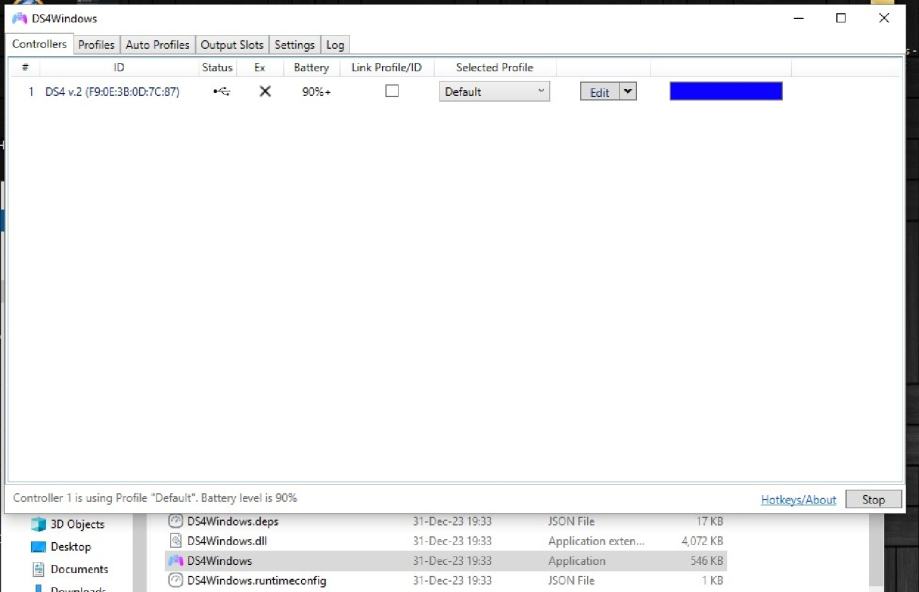Click the Battery column header
919x592 pixels.
pos(311,67)
